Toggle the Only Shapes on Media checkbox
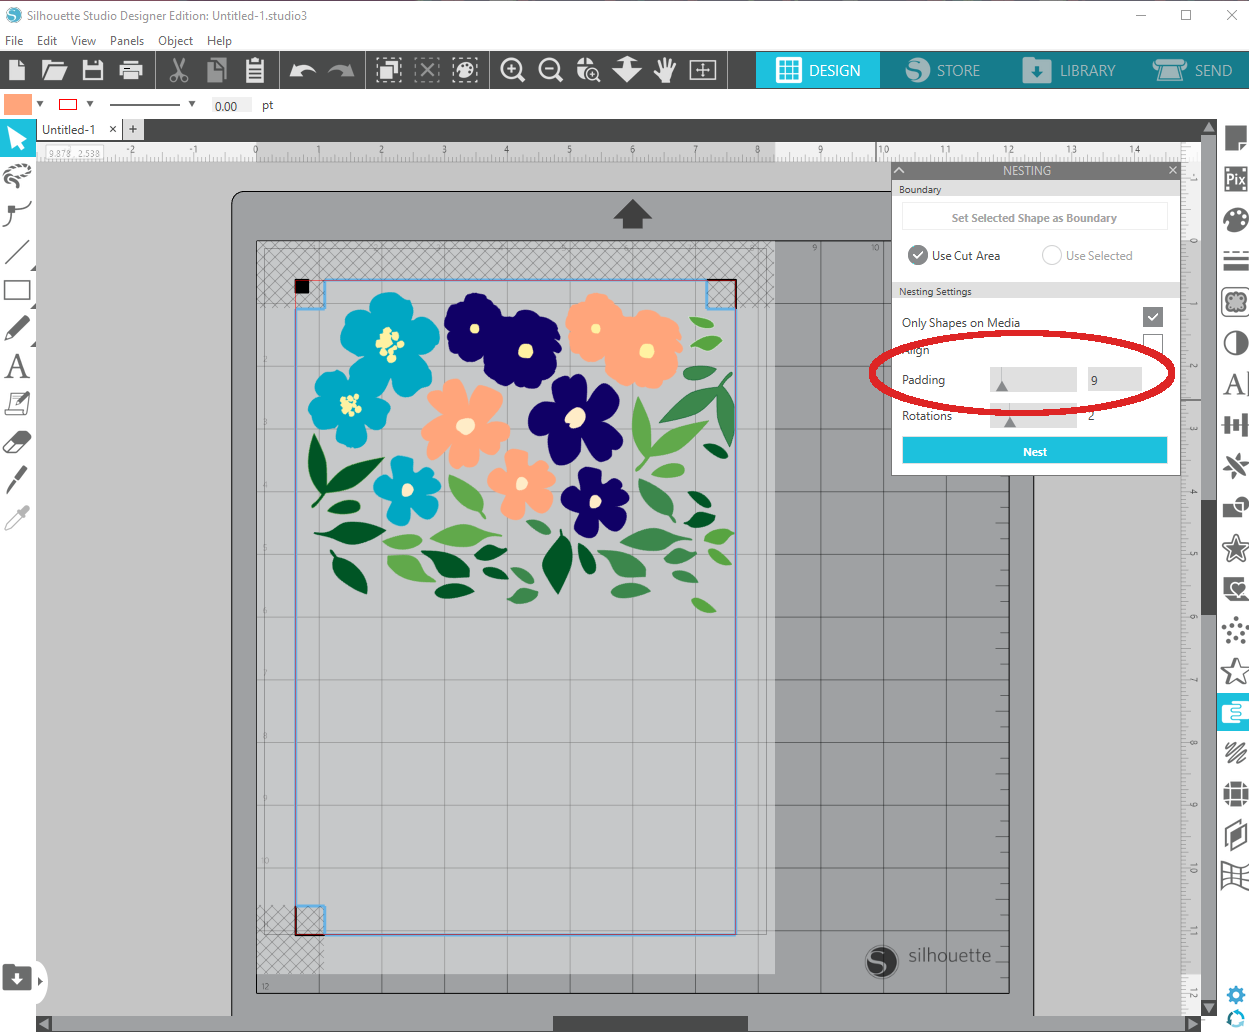The image size is (1249, 1032). (x=1153, y=317)
